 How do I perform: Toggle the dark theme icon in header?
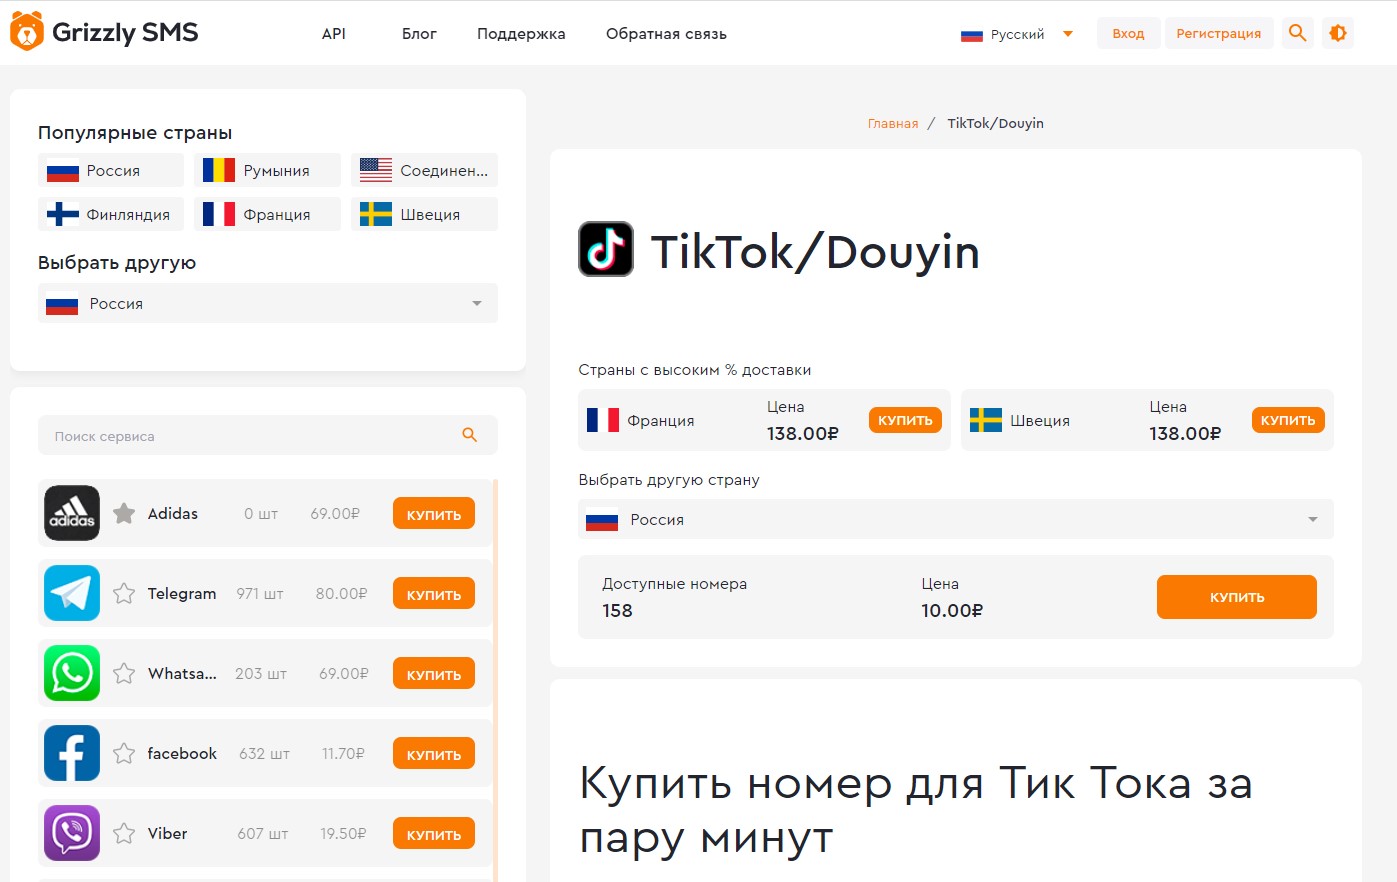1338,33
